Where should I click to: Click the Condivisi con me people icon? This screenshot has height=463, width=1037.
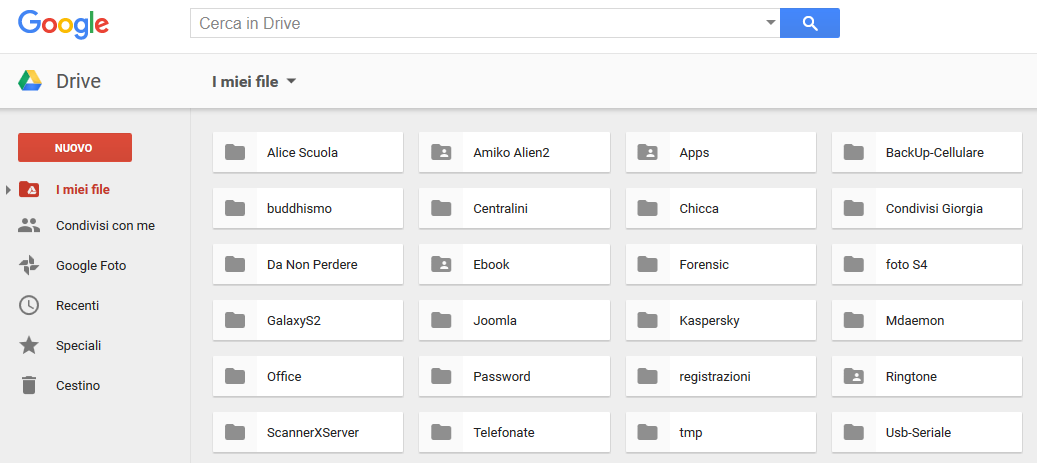pos(29,226)
